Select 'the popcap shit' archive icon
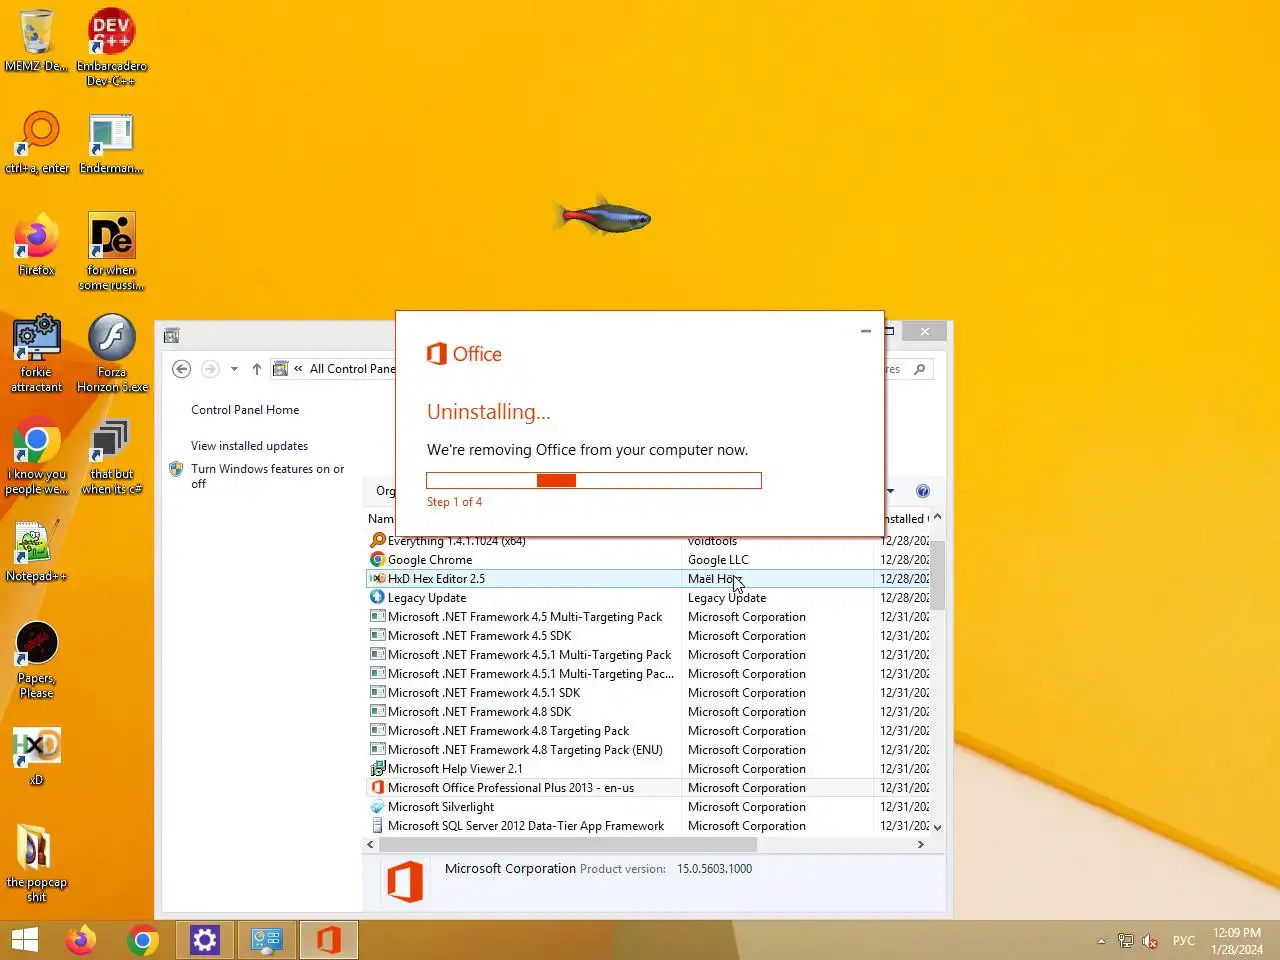The image size is (1280, 960). (x=37, y=864)
